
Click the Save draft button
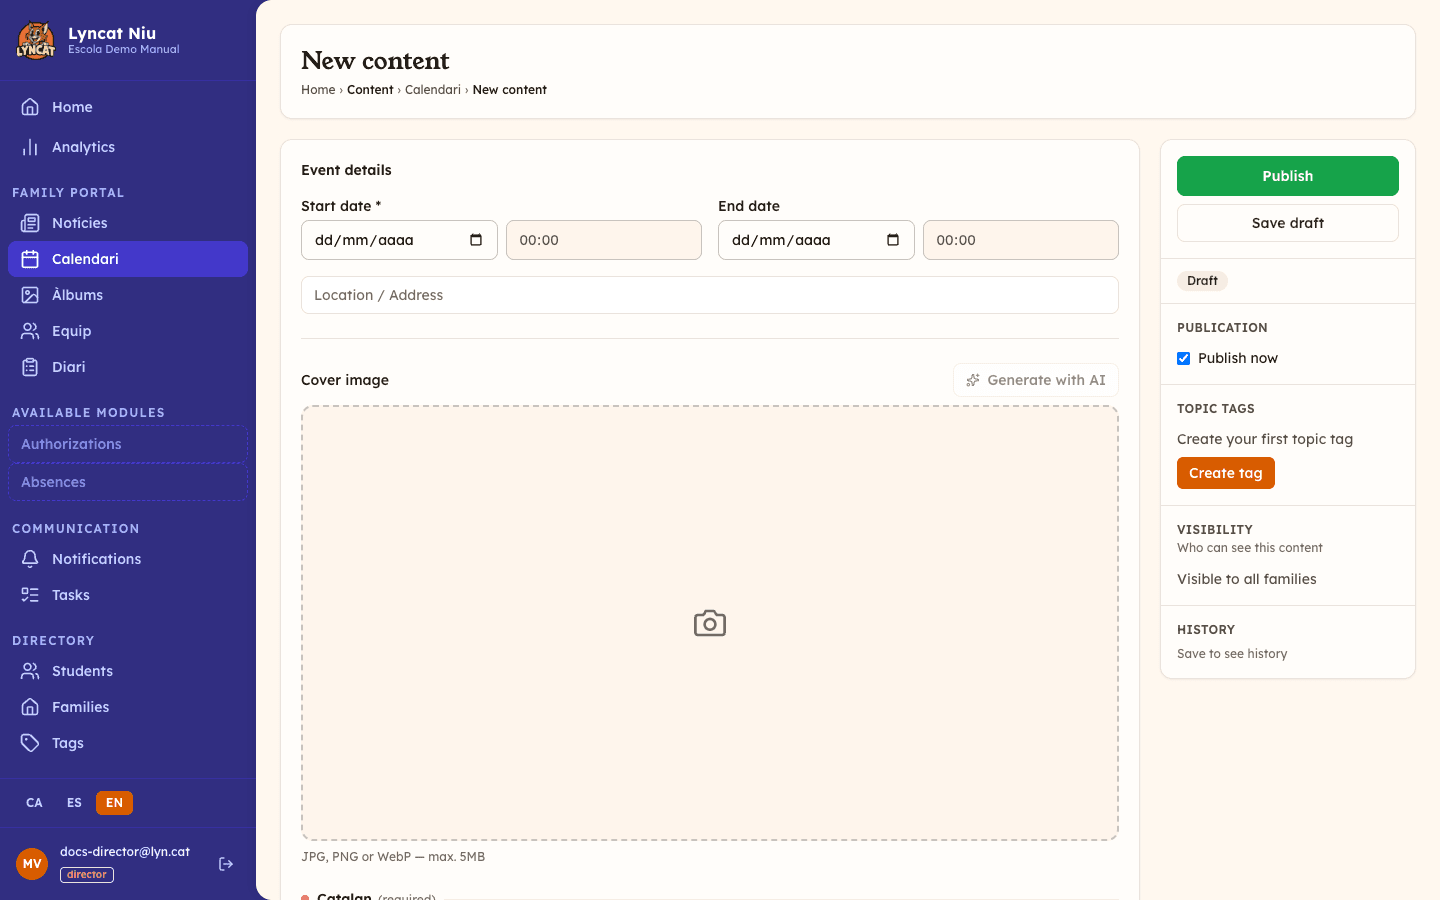pos(1288,223)
